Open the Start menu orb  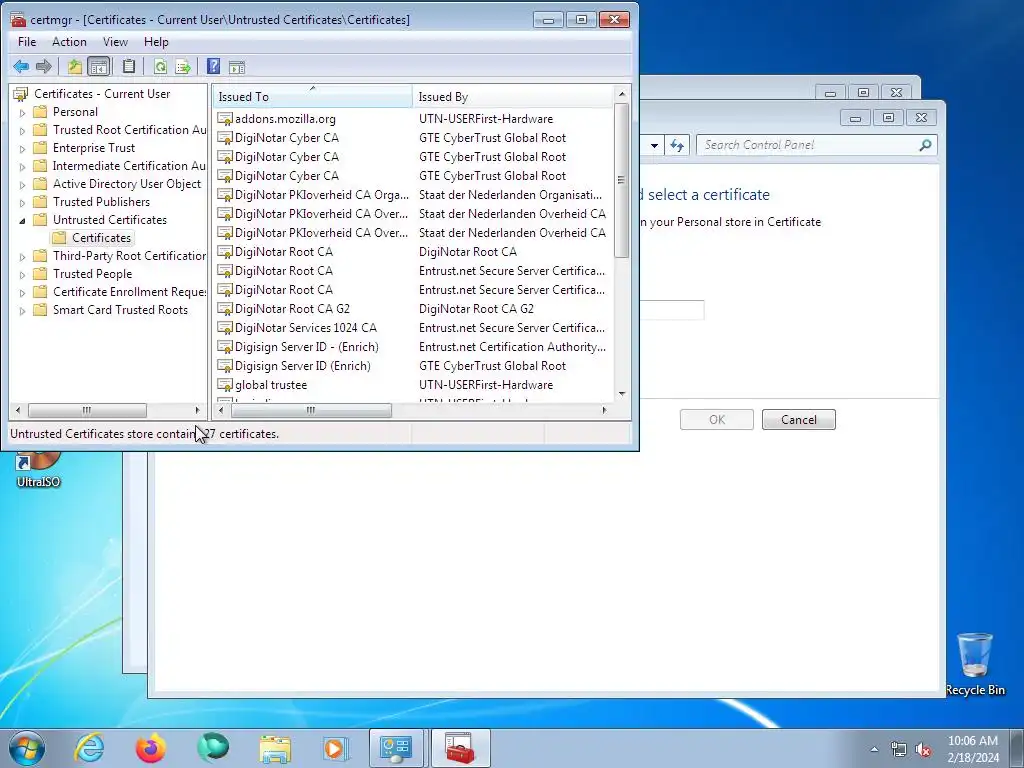(x=27, y=748)
